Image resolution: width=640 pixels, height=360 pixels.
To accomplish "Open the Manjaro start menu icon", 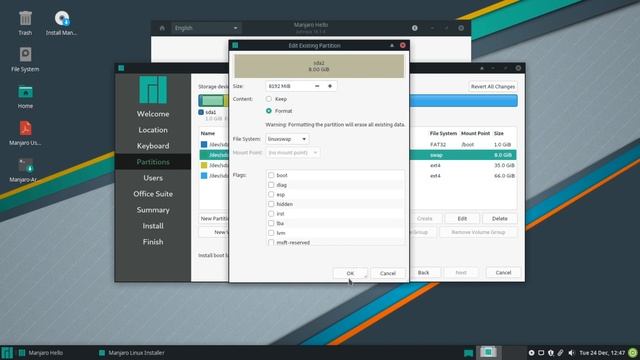I will tap(7, 353).
